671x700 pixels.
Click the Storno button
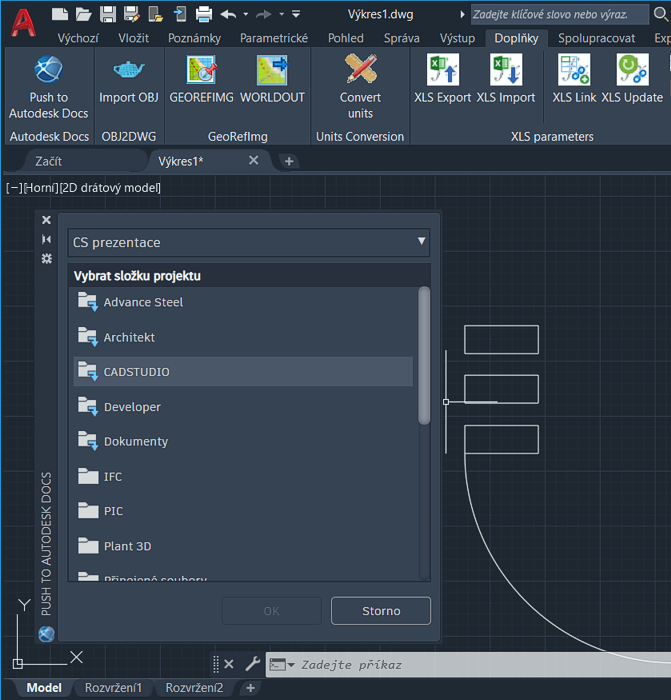[381, 611]
